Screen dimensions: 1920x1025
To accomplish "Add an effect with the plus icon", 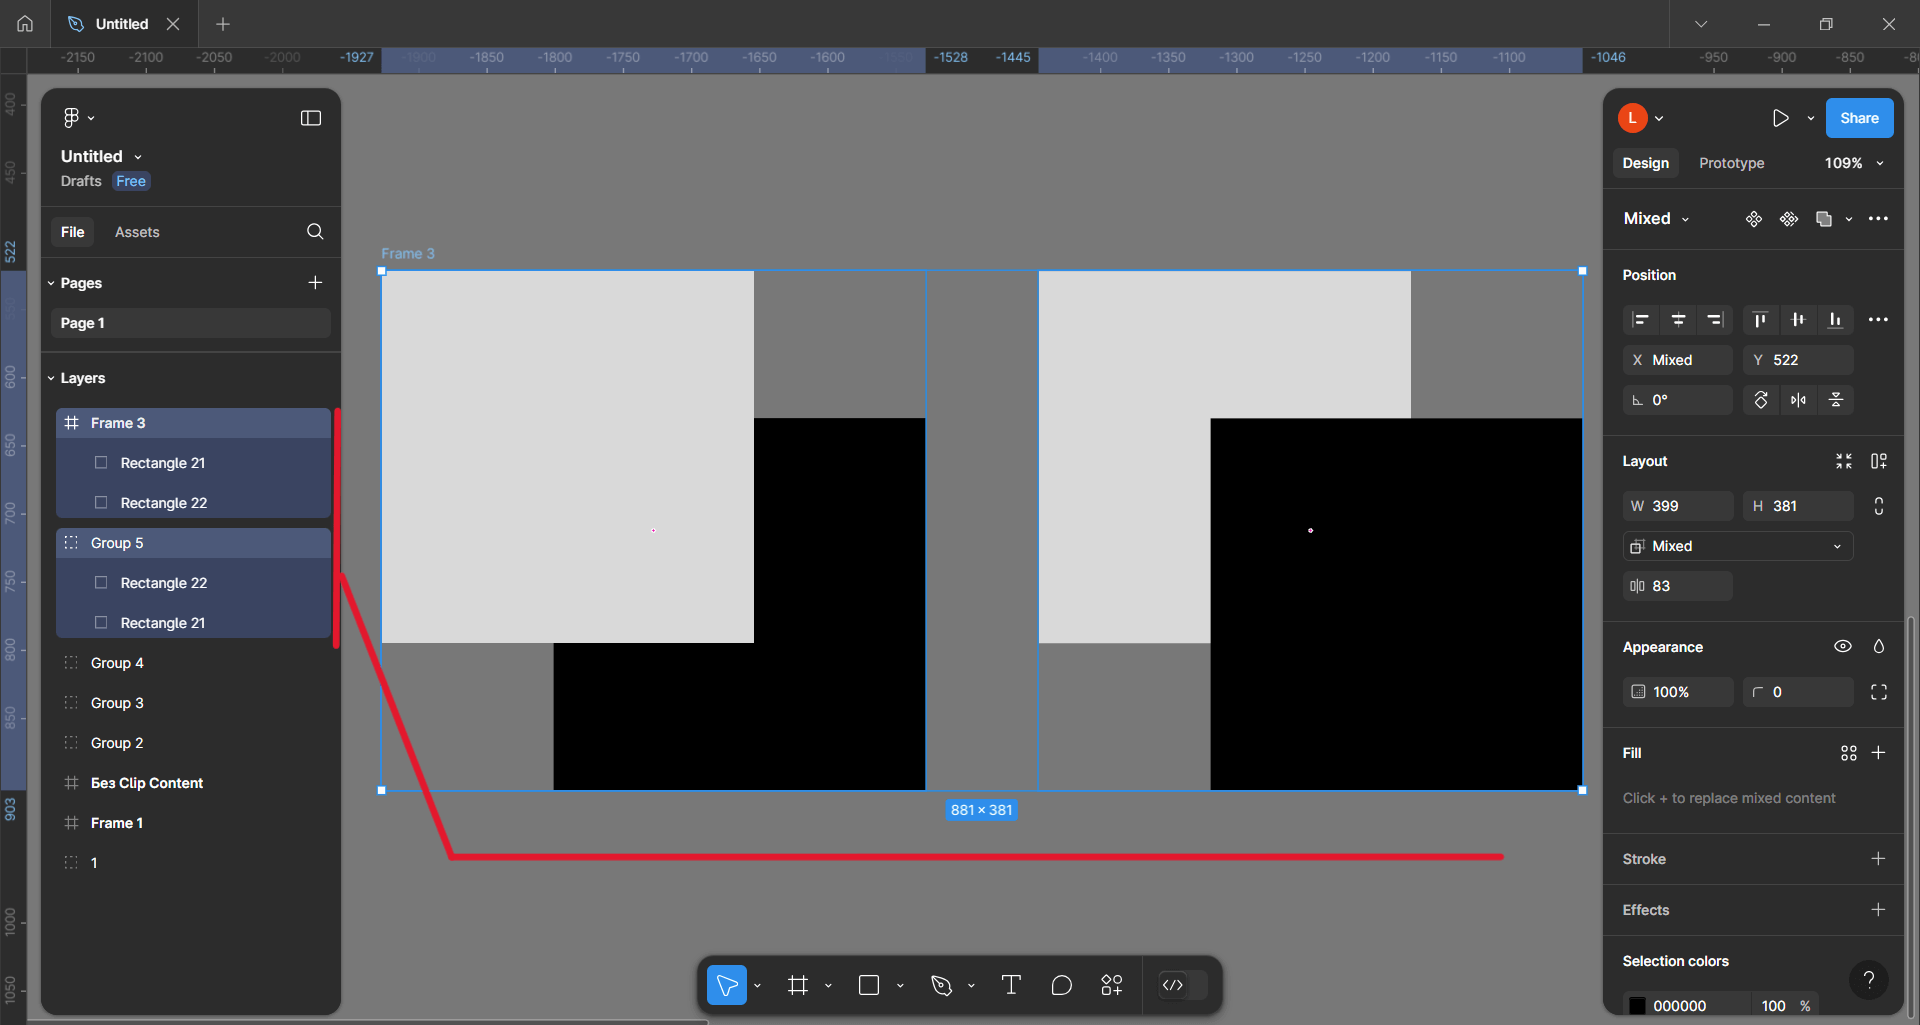I will pyautogui.click(x=1878, y=910).
